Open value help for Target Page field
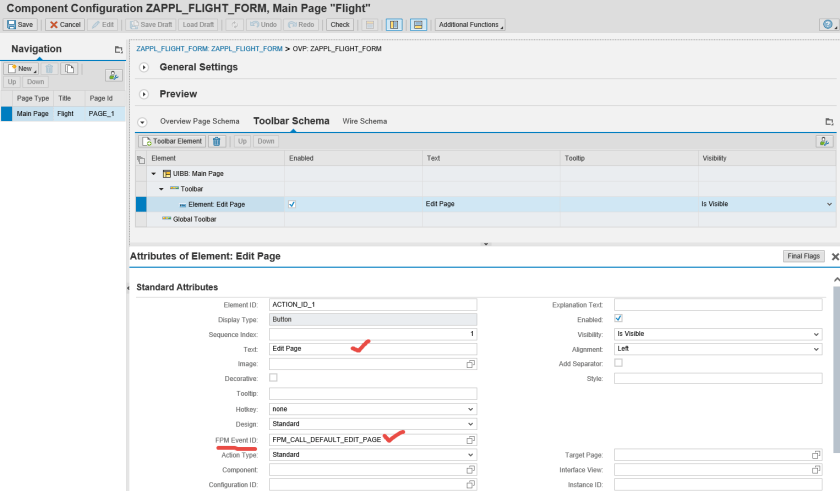Image resolution: width=840 pixels, height=491 pixels. tap(816, 455)
